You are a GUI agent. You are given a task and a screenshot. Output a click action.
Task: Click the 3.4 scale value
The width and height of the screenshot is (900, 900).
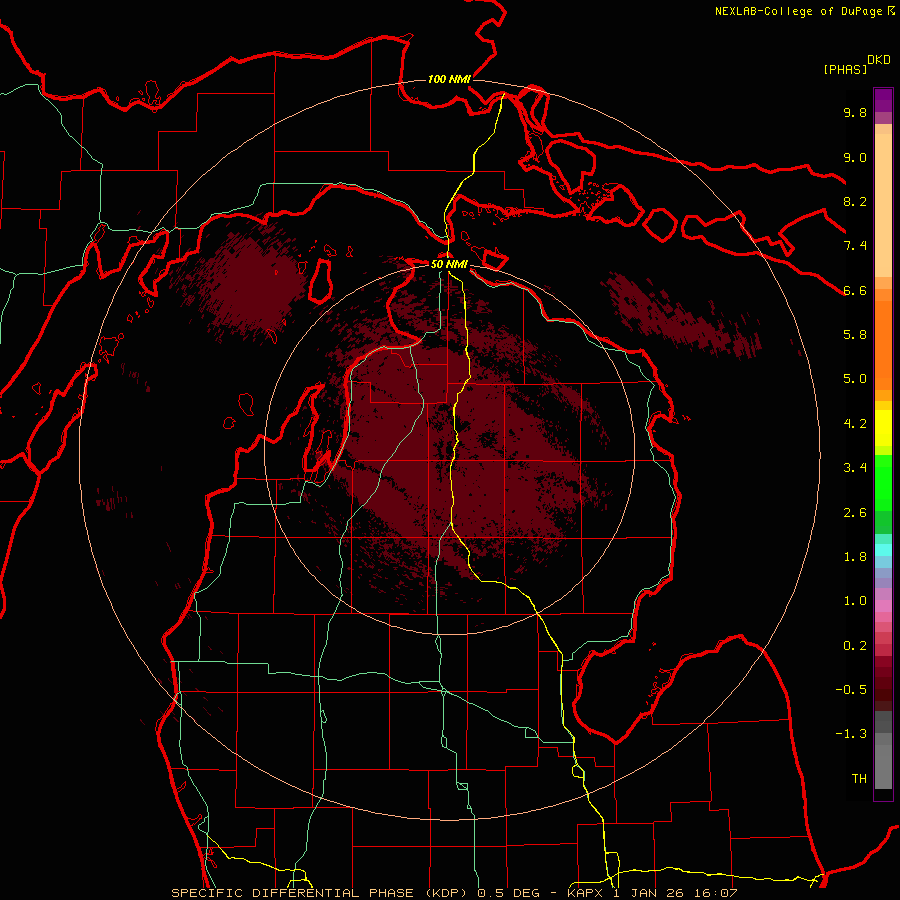pyautogui.click(x=855, y=467)
